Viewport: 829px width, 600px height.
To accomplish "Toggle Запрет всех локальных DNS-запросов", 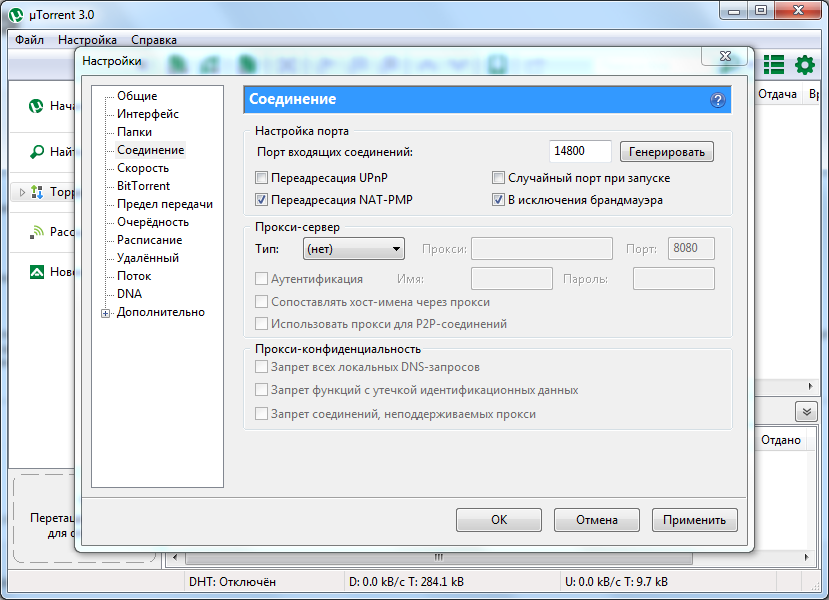I will tap(261, 367).
